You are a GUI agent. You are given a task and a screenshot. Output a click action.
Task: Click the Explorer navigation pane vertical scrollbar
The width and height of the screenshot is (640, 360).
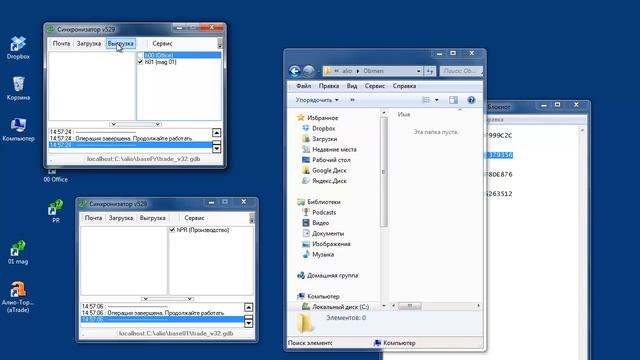click(x=384, y=171)
